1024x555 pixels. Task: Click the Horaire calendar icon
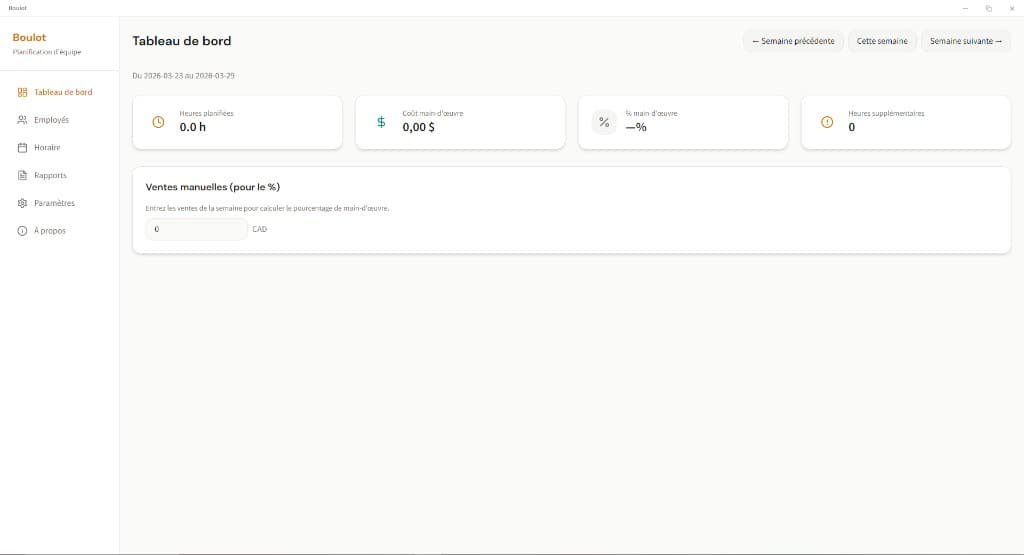pos(22,148)
